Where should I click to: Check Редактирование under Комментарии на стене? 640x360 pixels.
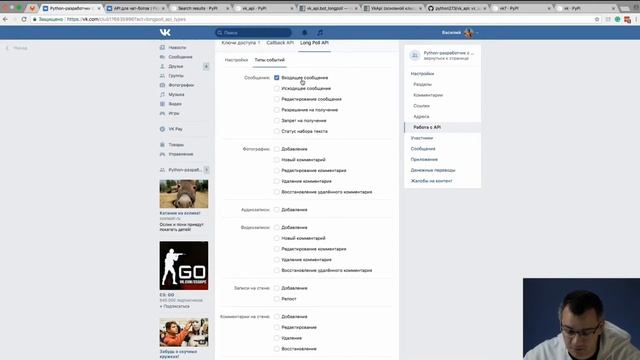[277, 327]
